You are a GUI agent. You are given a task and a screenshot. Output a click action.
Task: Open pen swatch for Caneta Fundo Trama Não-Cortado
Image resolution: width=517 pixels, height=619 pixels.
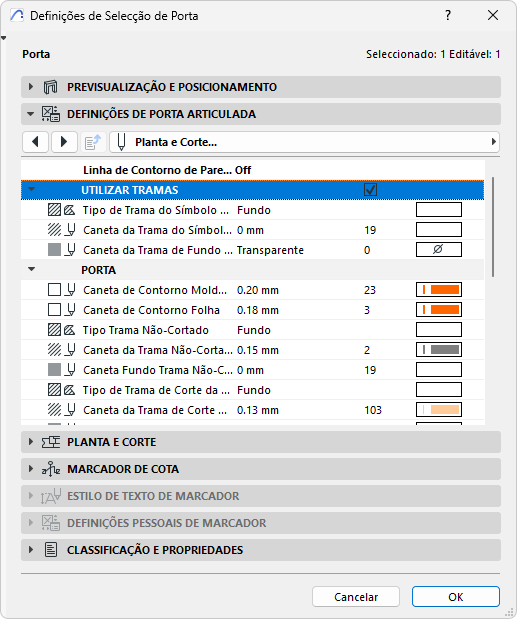439,370
